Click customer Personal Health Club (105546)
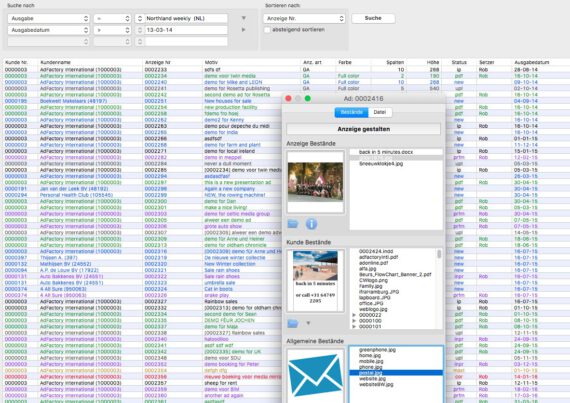 [x=76, y=195]
